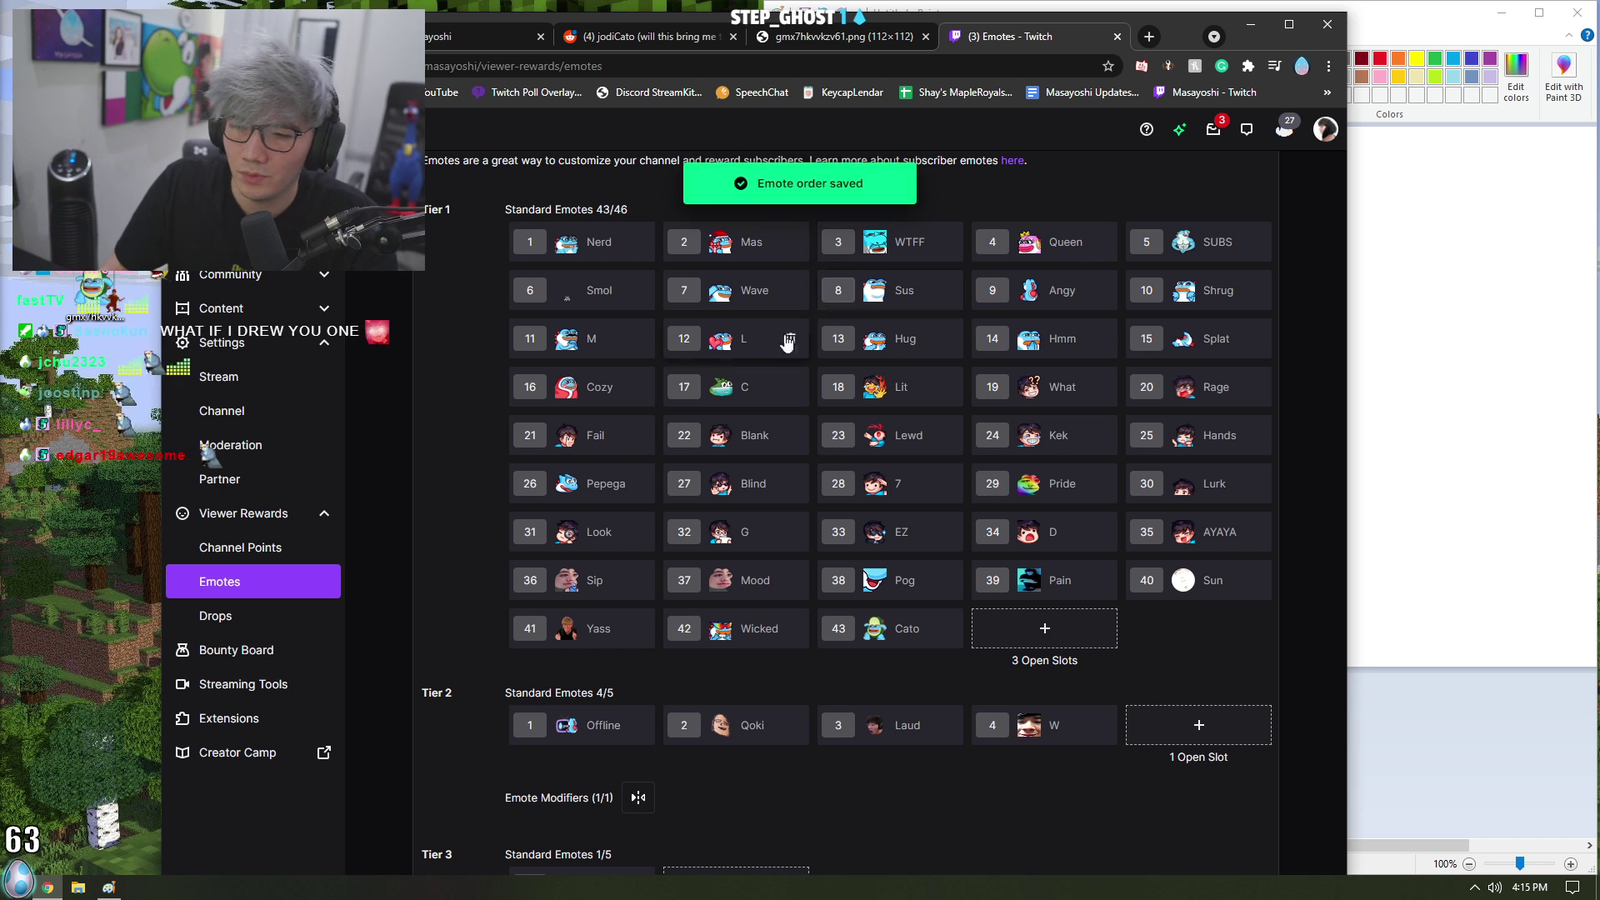
Task: Open the Masayoshi - Twitch bookmark
Action: coord(1205,92)
